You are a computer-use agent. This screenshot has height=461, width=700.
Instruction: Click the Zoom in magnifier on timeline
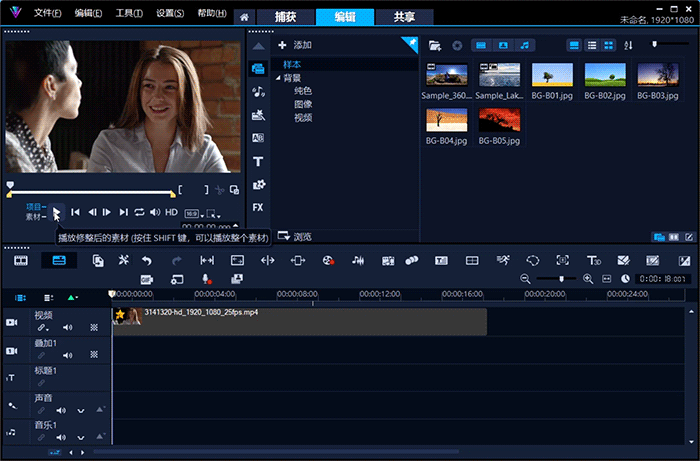point(588,279)
